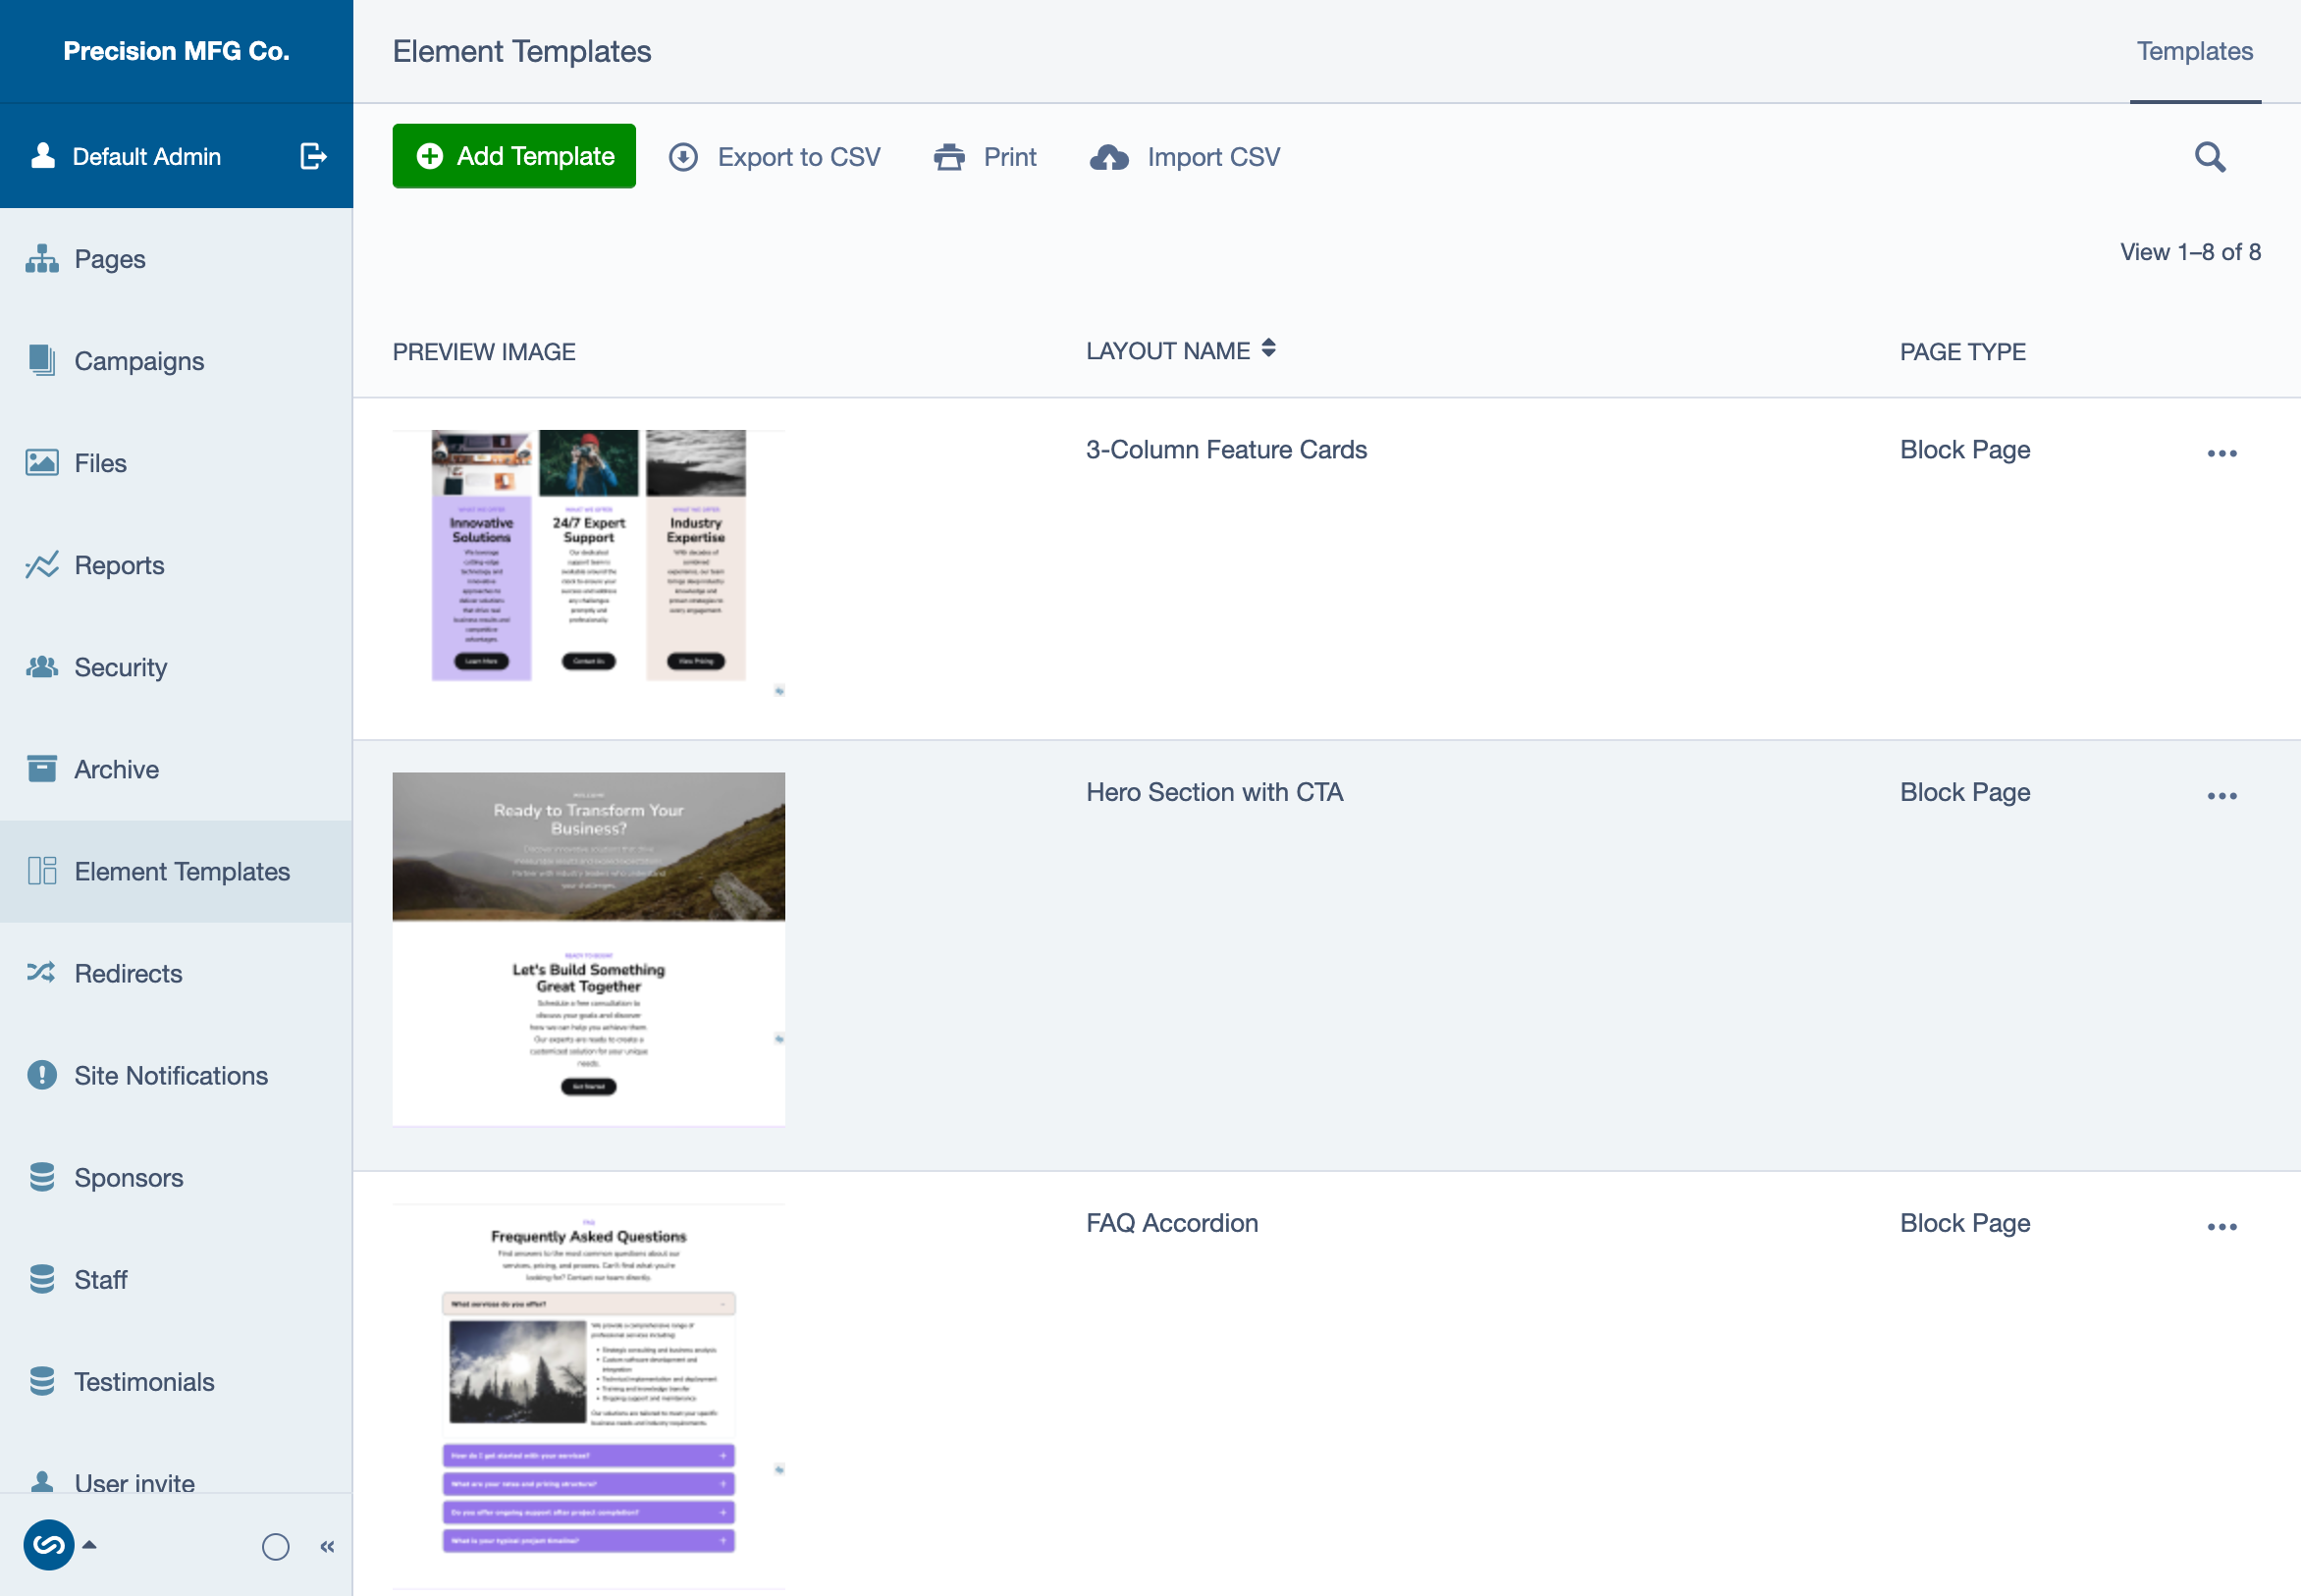Expand the caret next to bottom logo
The height and width of the screenshot is (1596, 2301).
point(89,1545)
